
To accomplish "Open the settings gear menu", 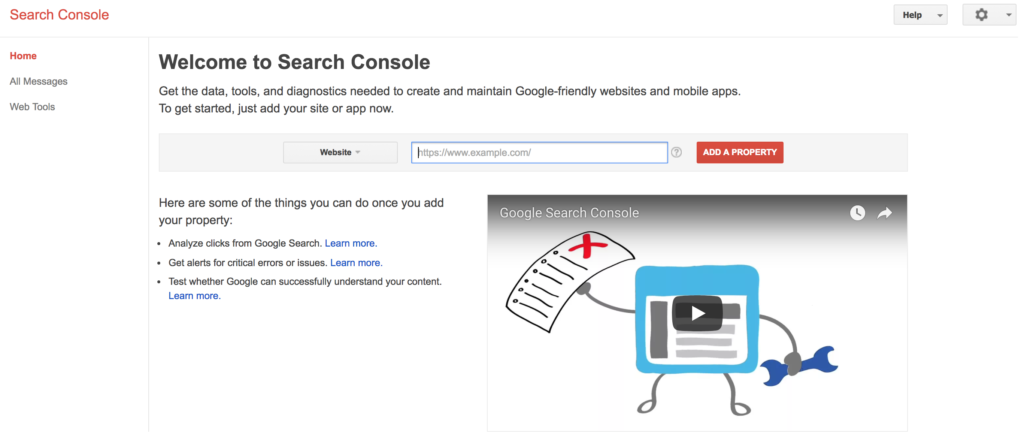I will tap(982, 15).
